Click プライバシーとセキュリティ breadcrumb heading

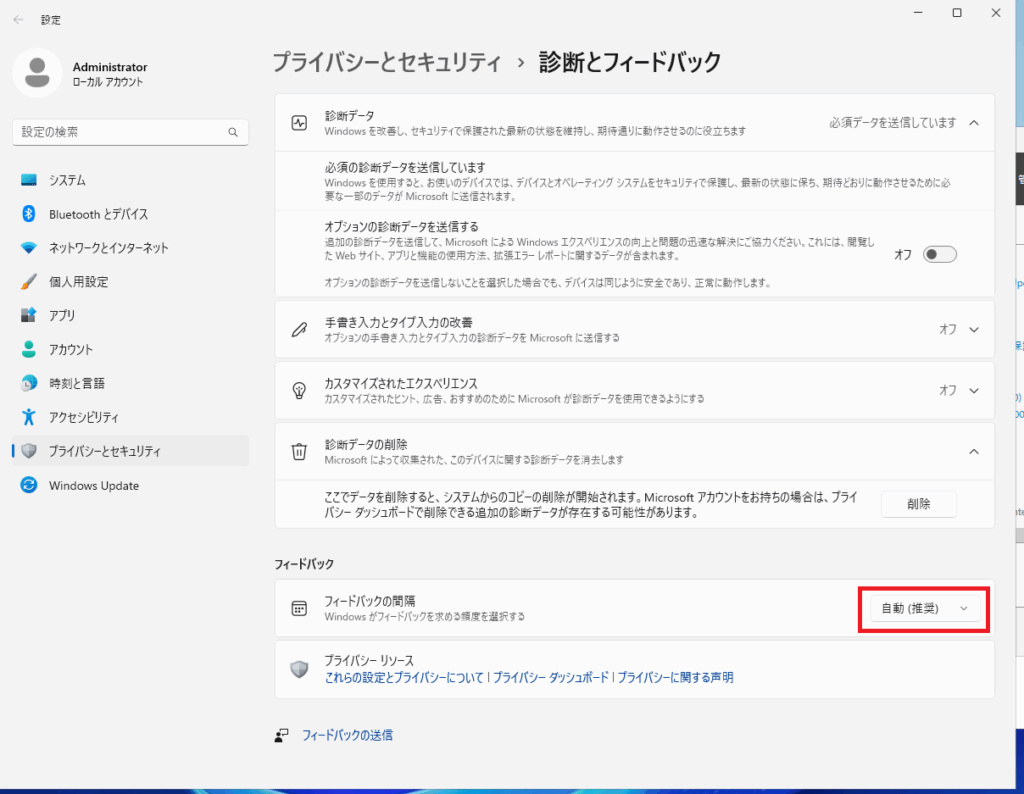coord(387,62)
